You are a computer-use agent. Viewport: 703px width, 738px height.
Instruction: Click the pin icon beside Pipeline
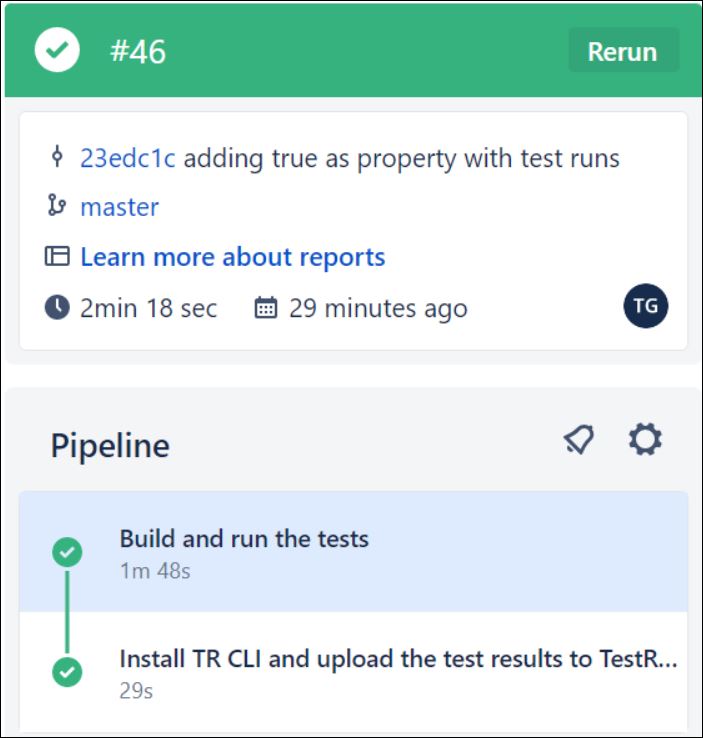coord(578,439)
